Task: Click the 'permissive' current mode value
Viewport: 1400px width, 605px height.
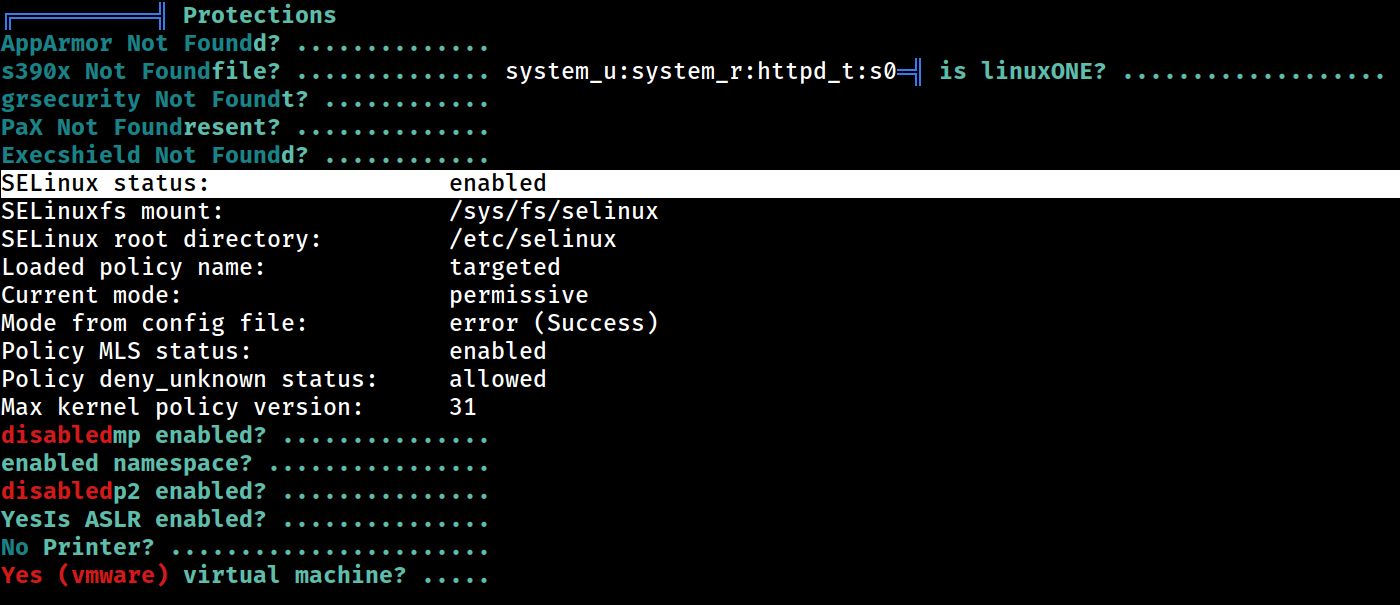Action: pos(519,295)
